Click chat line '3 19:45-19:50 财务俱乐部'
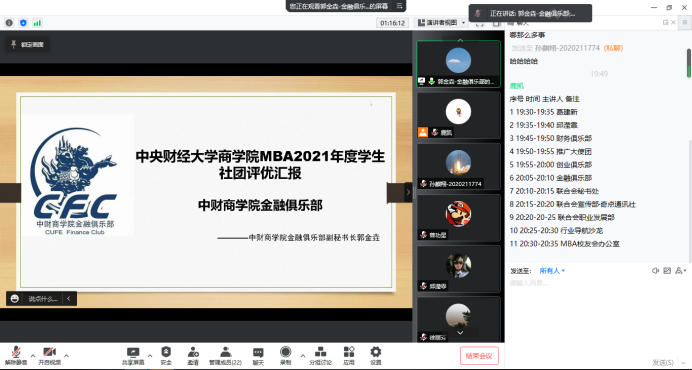The height and width of the screenshot is (370, 692). click(551, 138)
